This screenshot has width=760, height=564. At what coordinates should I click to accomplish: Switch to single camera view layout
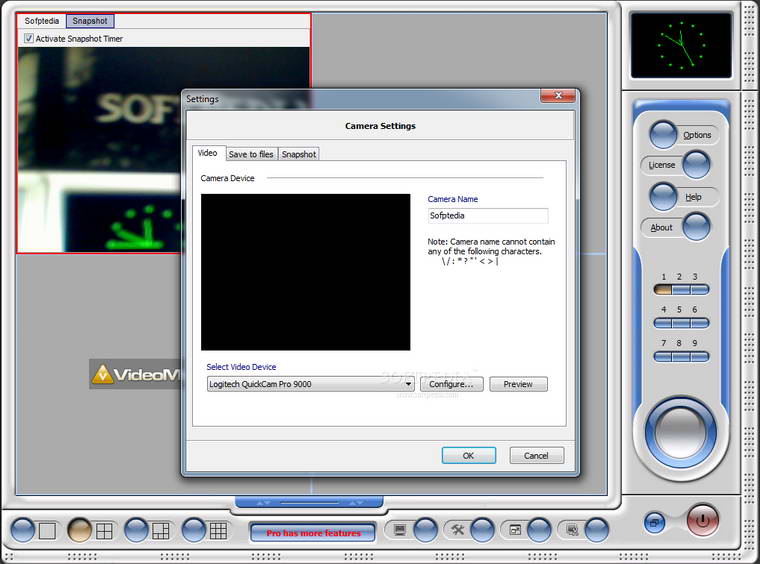(23, 530)
